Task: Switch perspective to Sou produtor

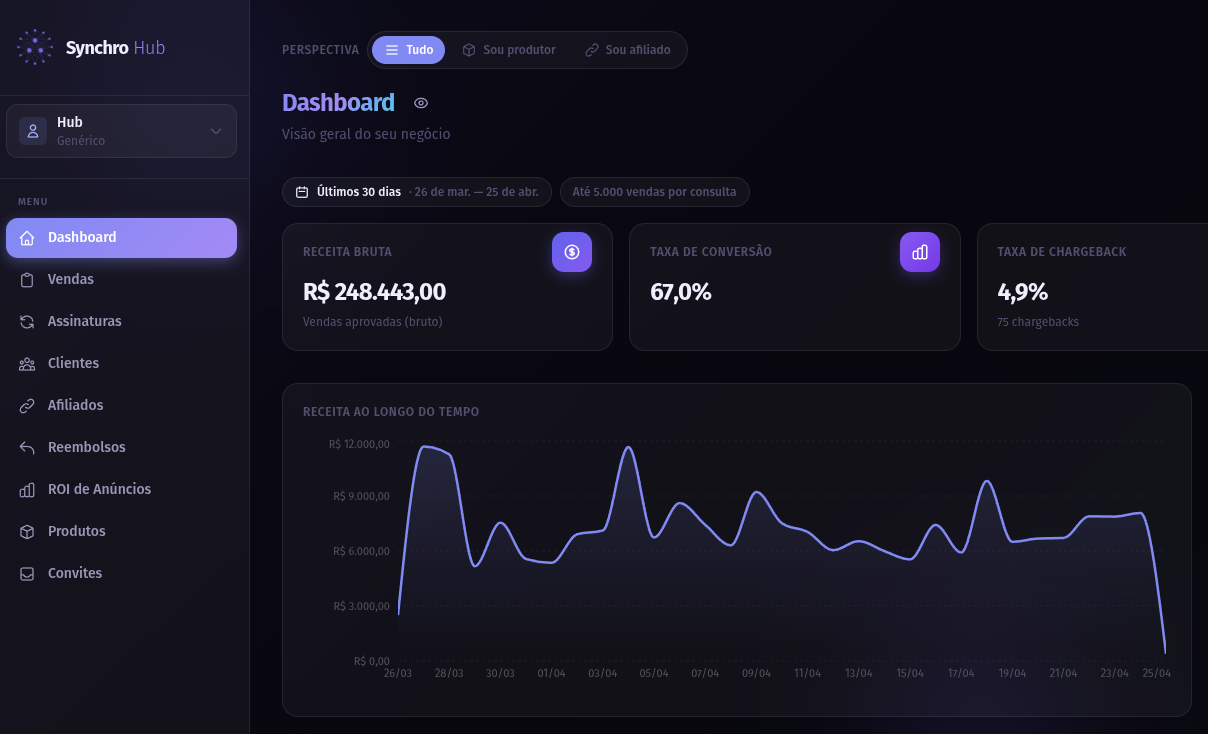Action: click(508, 50)
